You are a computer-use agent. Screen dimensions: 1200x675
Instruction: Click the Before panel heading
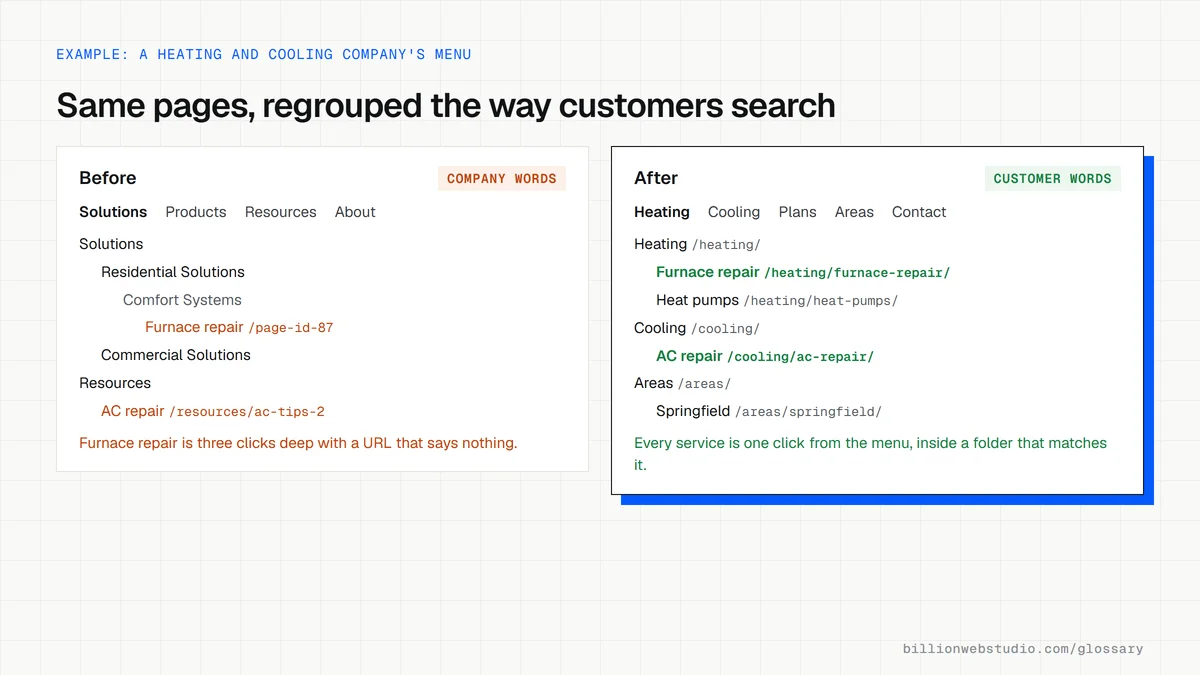108,178
